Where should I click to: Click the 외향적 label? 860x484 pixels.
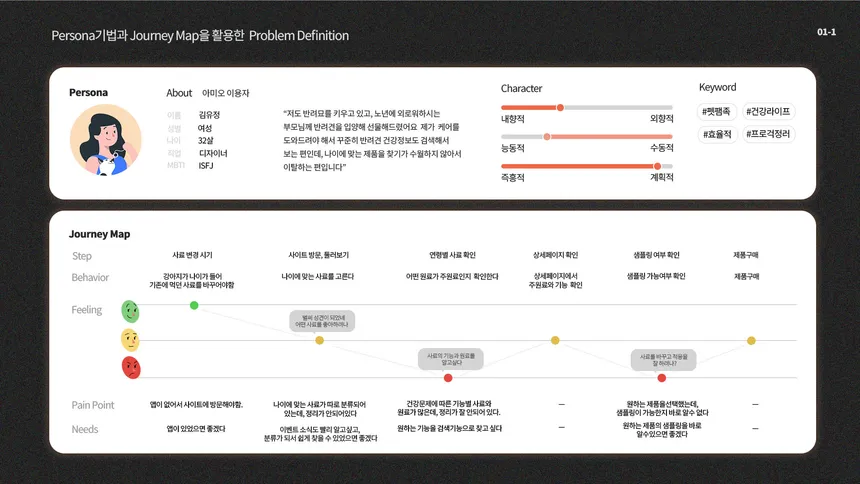pyautogui.click(x=661, y=119)
